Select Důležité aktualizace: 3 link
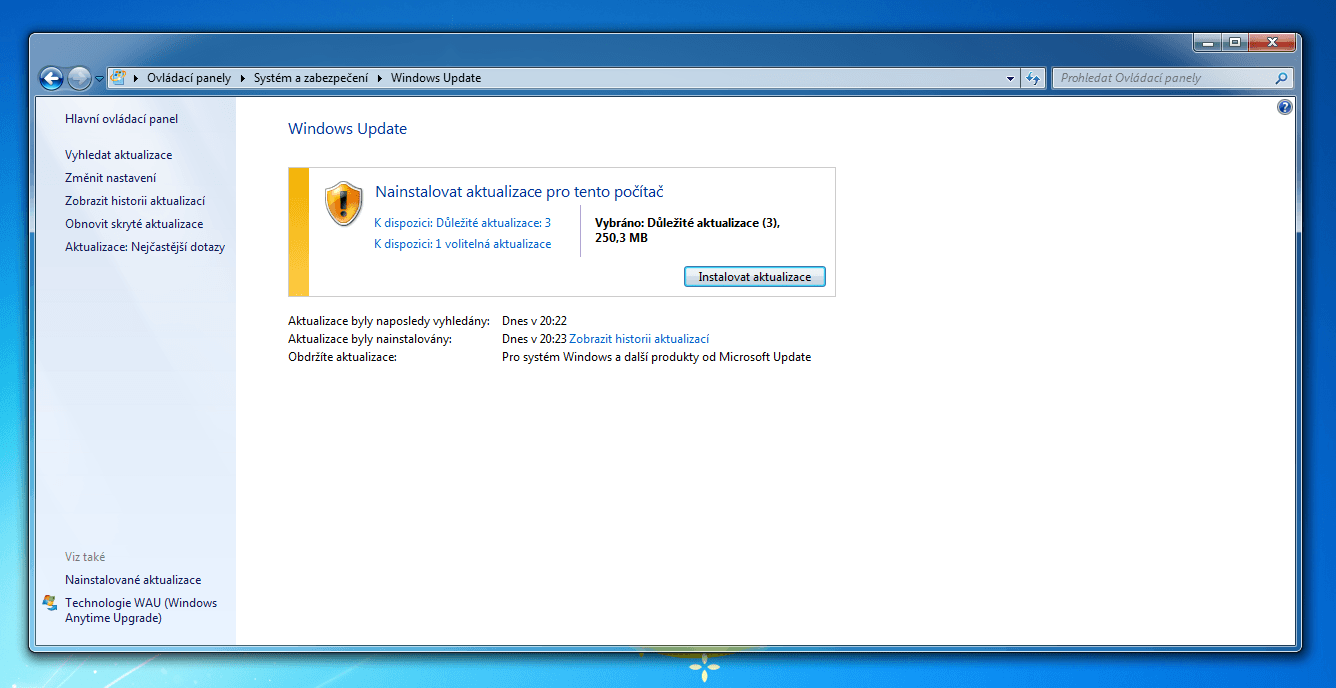The height and width of the screenshot is (688, 1336). 462,222
